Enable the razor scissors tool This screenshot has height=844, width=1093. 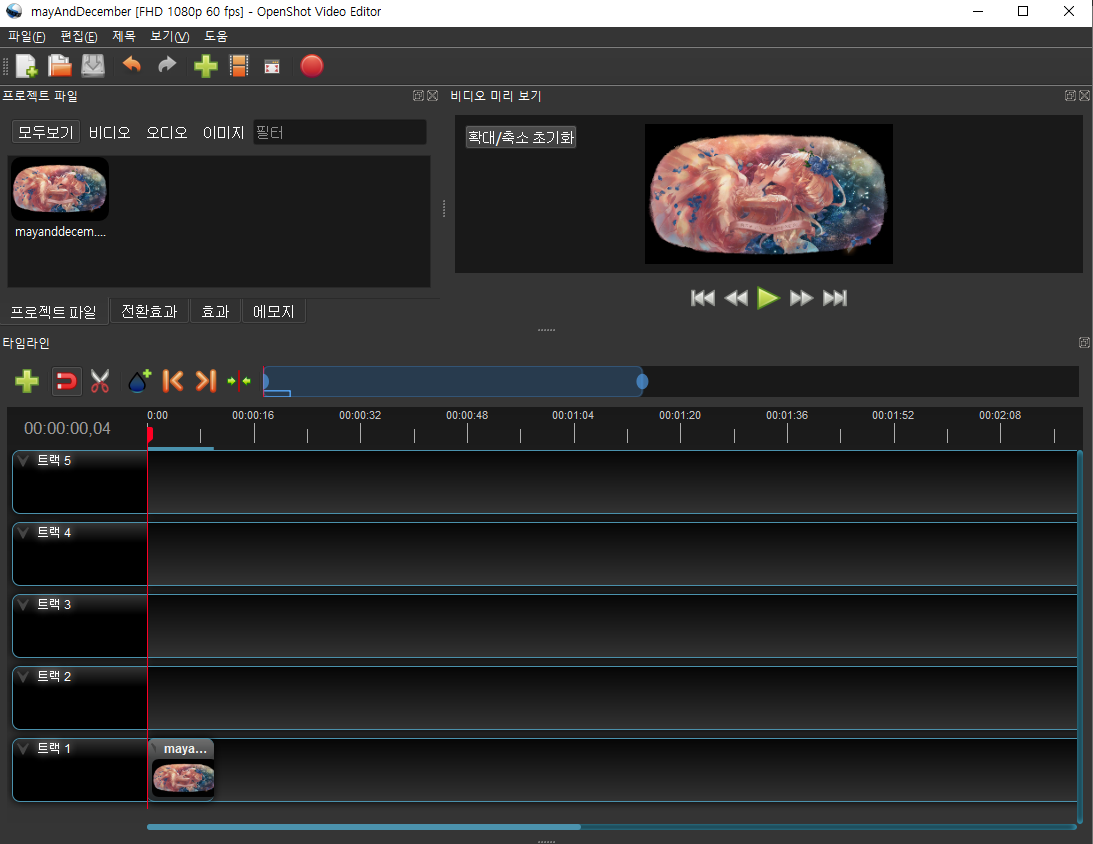(100, 381)
